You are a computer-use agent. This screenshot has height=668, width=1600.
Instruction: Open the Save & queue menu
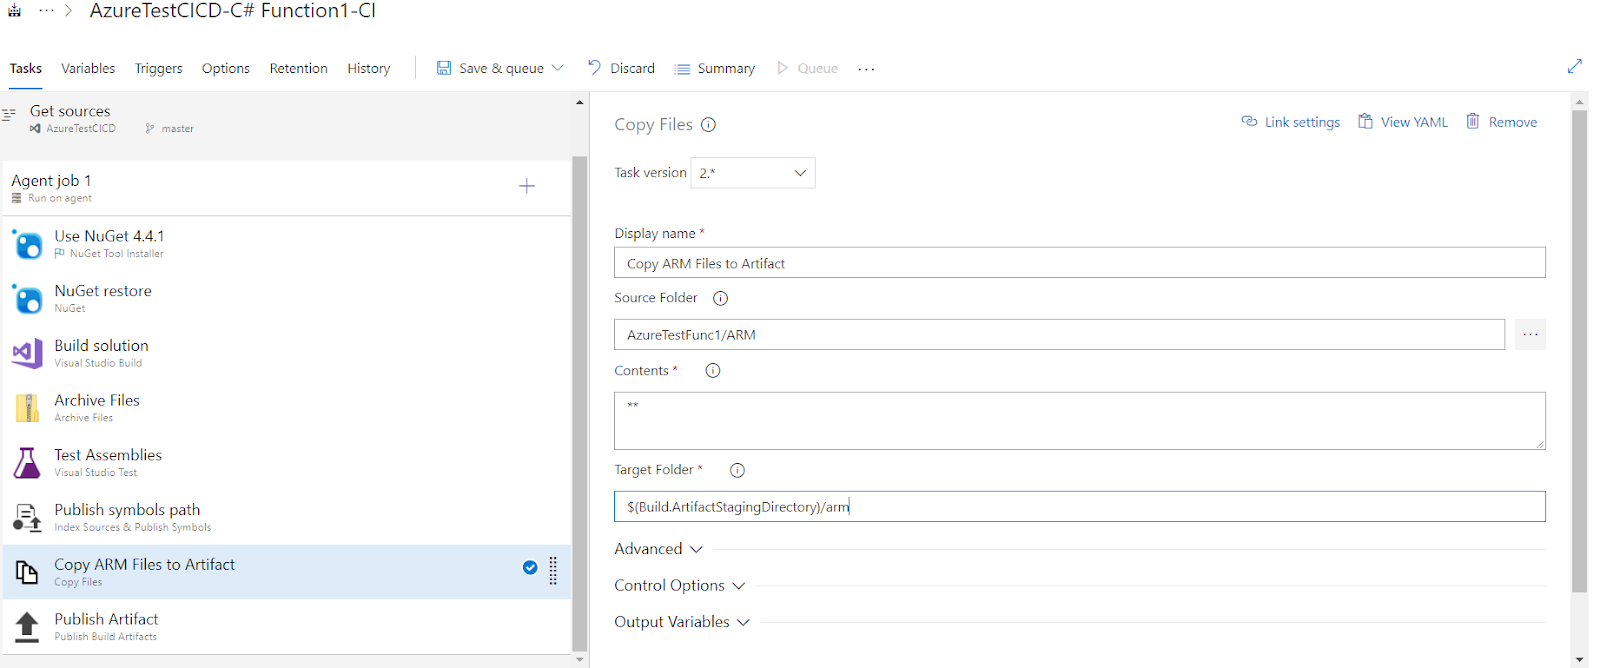[500, 69]
